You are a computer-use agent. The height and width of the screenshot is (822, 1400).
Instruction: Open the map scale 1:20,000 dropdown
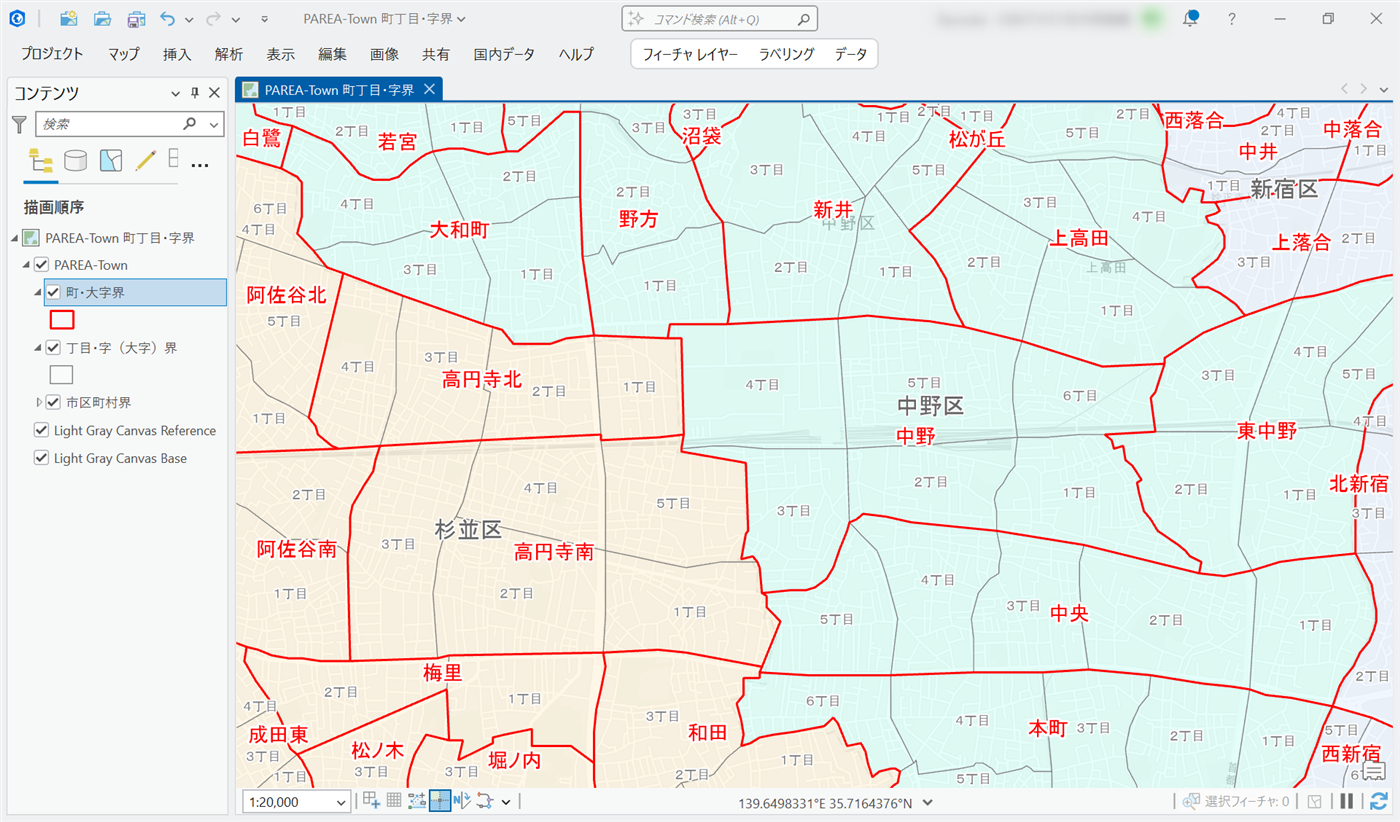(343, 802)
